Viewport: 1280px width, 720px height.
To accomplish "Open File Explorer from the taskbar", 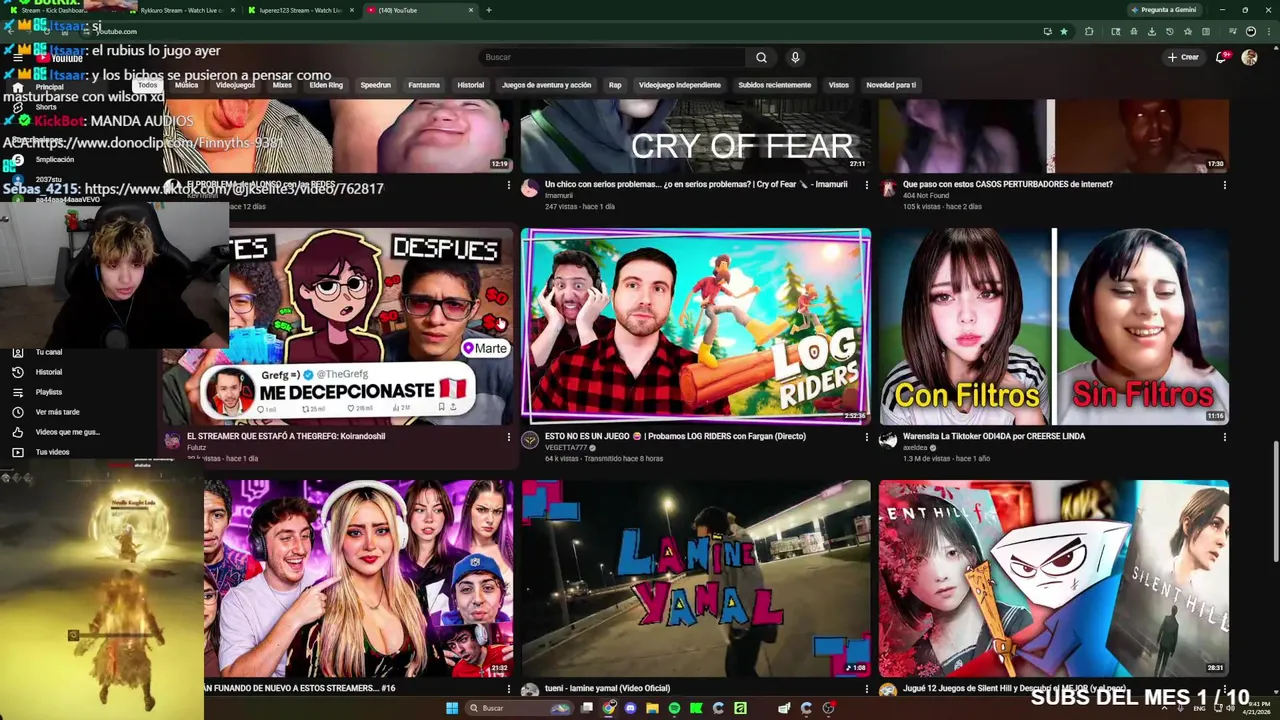I will point(652,708).
